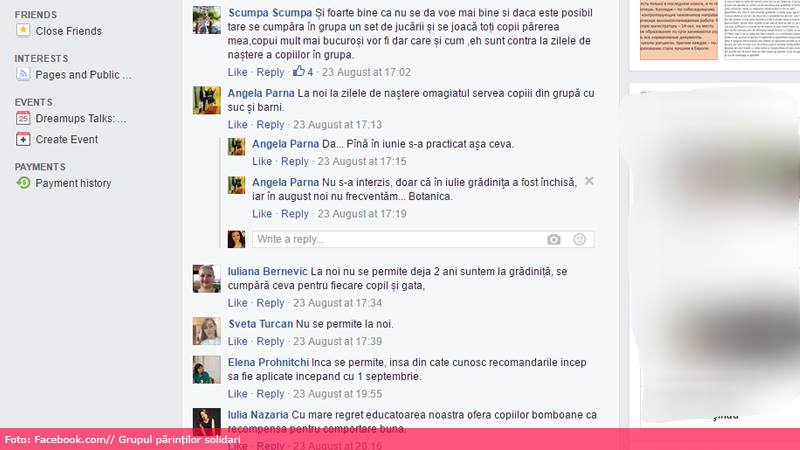800x450 pixels.
Task: Open Elena Prohnitchi's profile name link
Action: coord(268,362)
